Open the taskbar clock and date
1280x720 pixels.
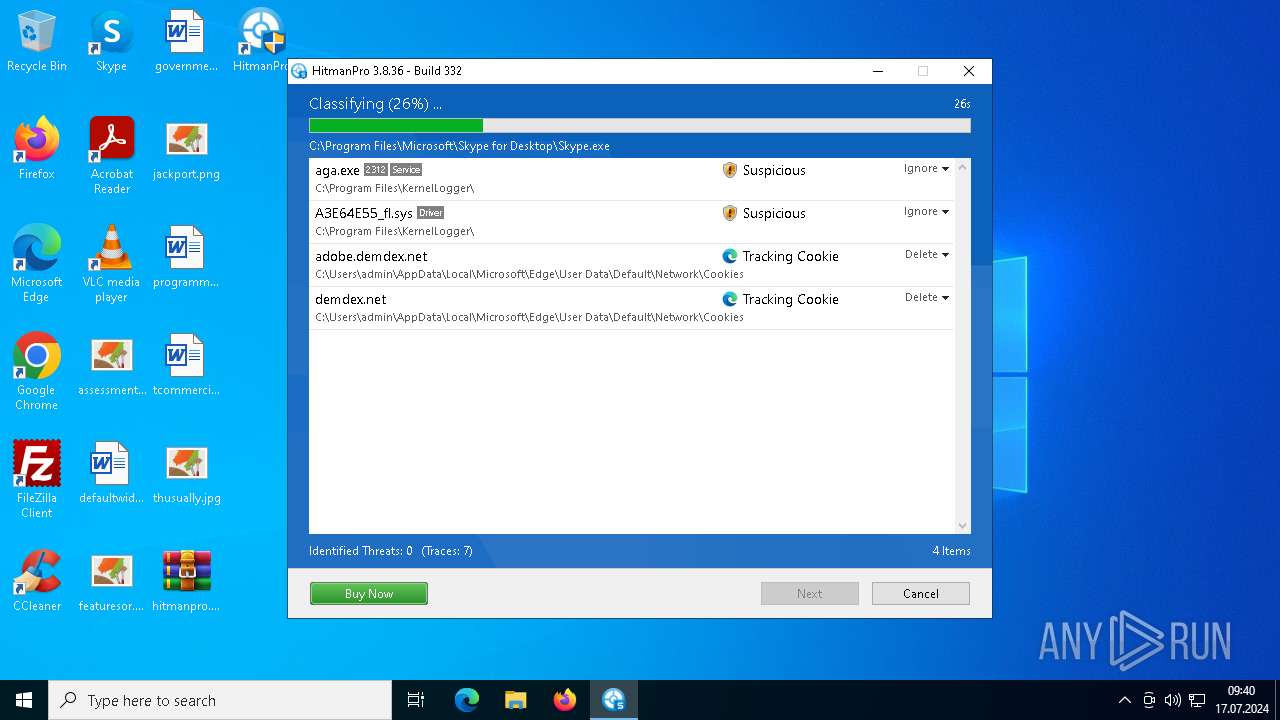pos(1241,700)
